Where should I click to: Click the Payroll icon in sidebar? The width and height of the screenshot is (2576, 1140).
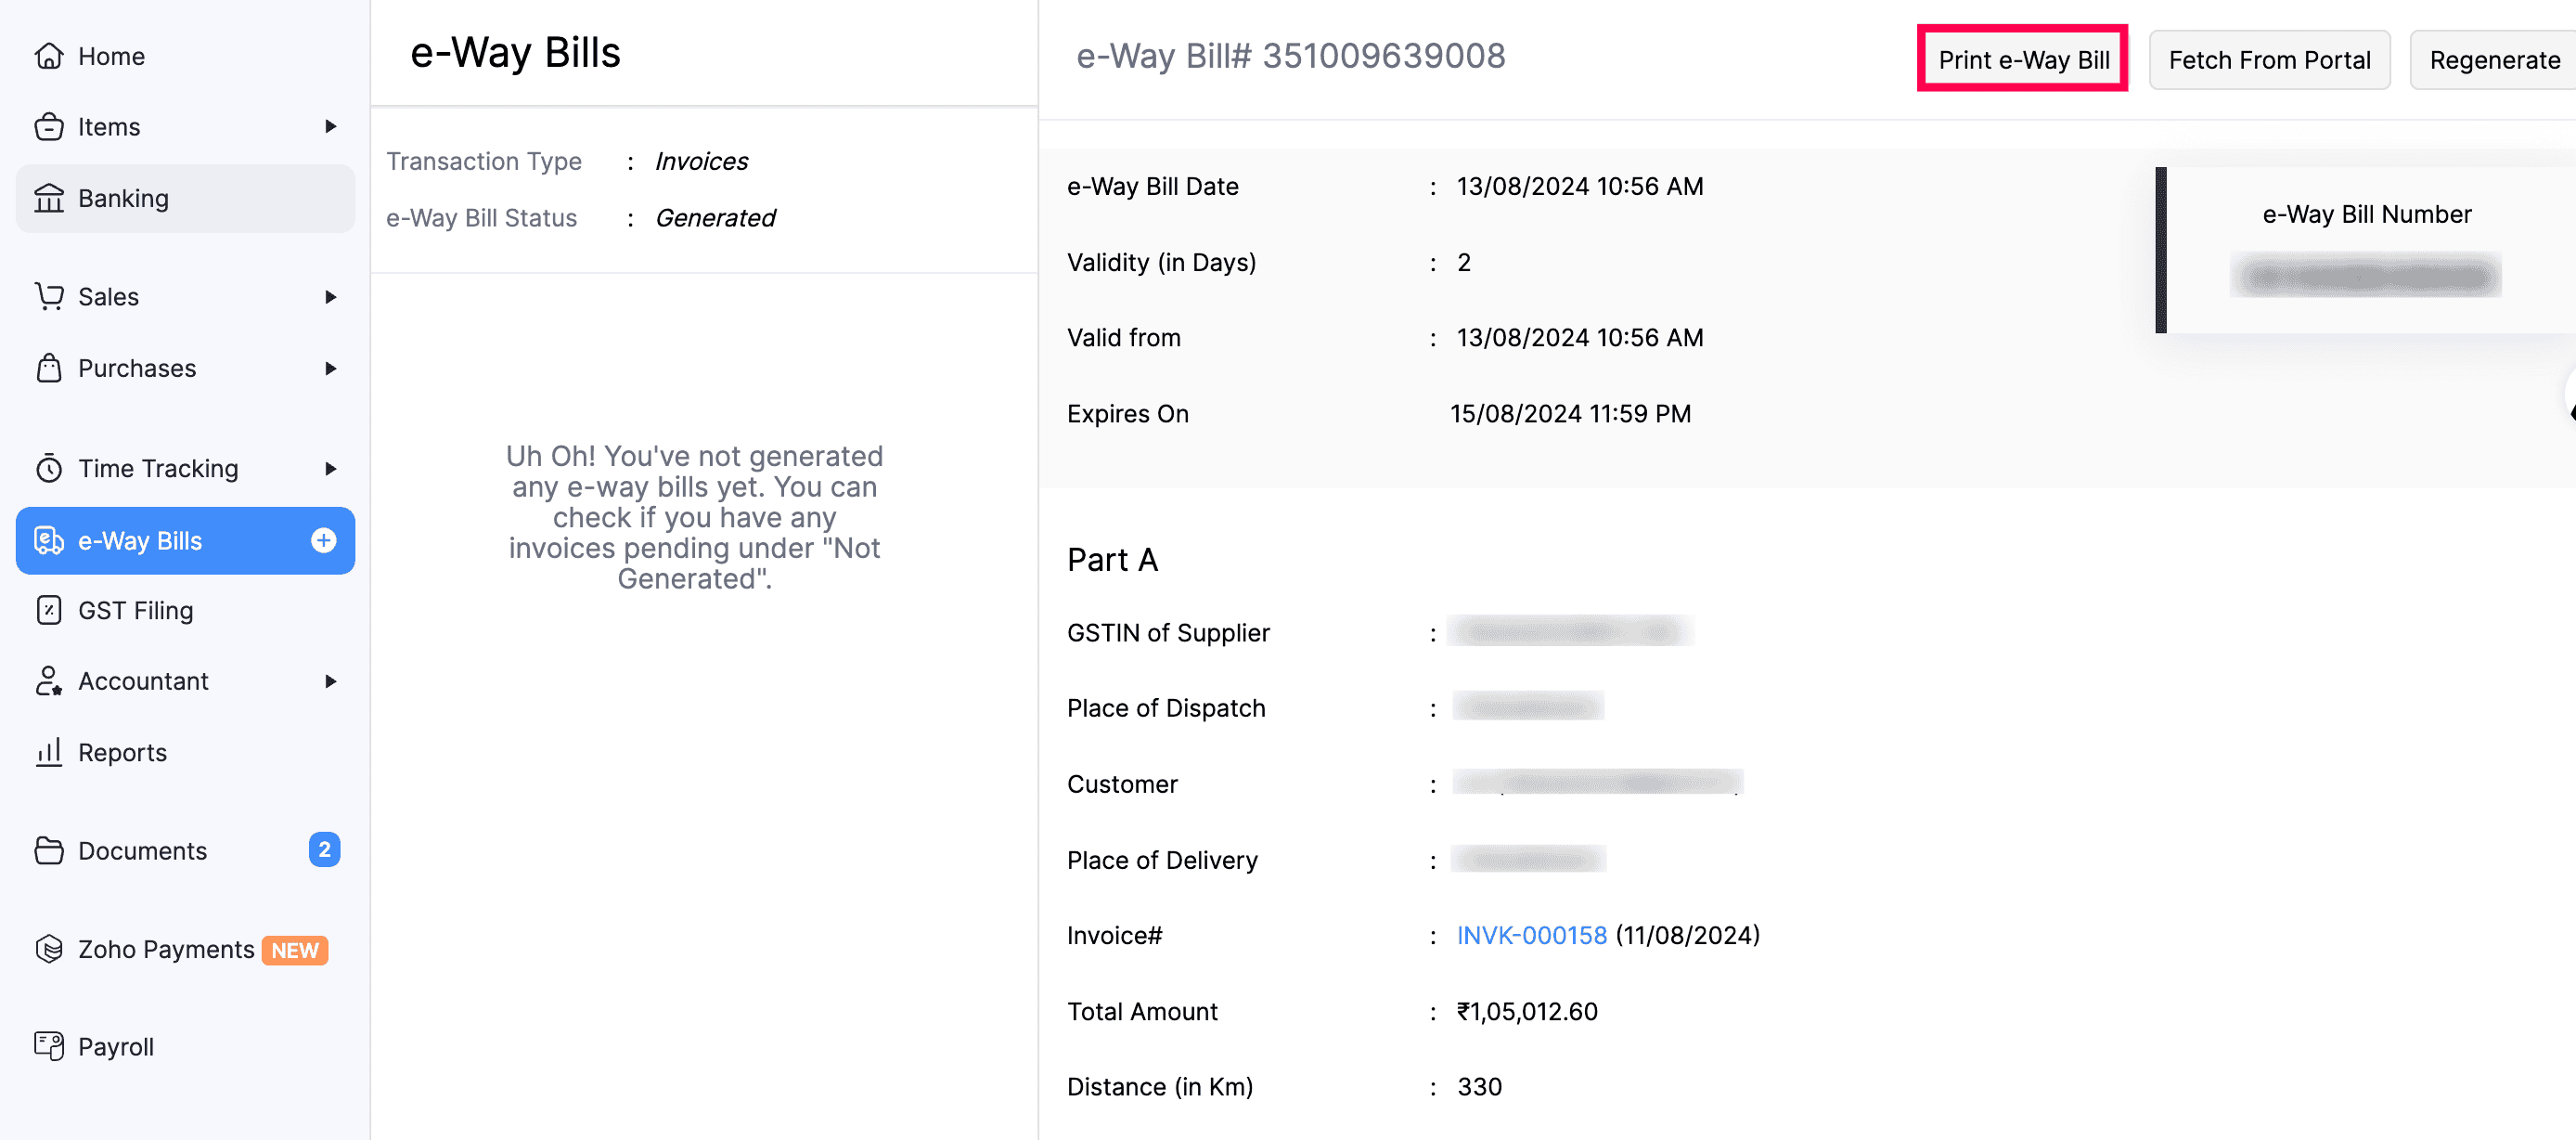[48, 1046]
